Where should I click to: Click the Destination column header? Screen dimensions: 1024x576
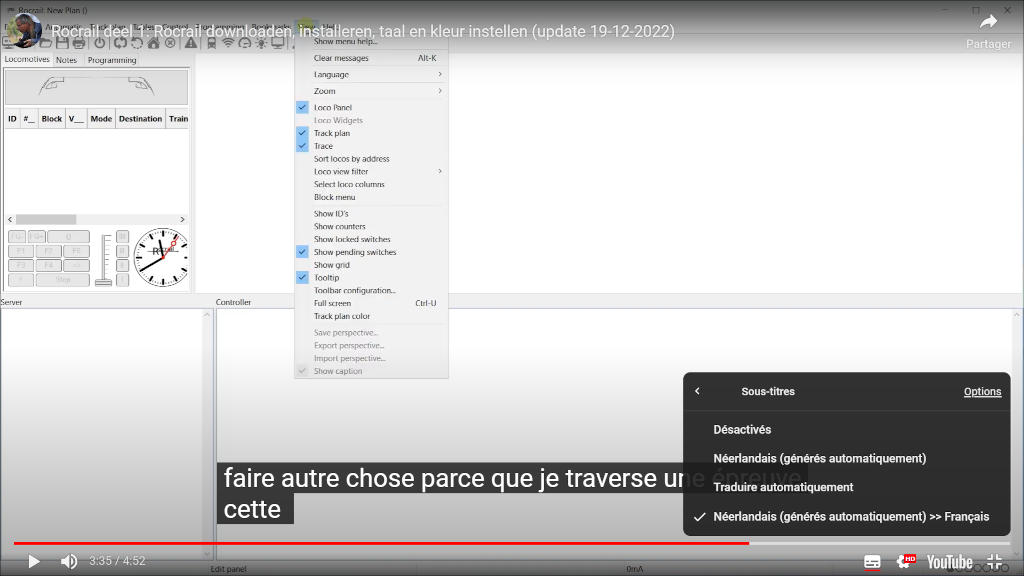click(x=140, y=119)
